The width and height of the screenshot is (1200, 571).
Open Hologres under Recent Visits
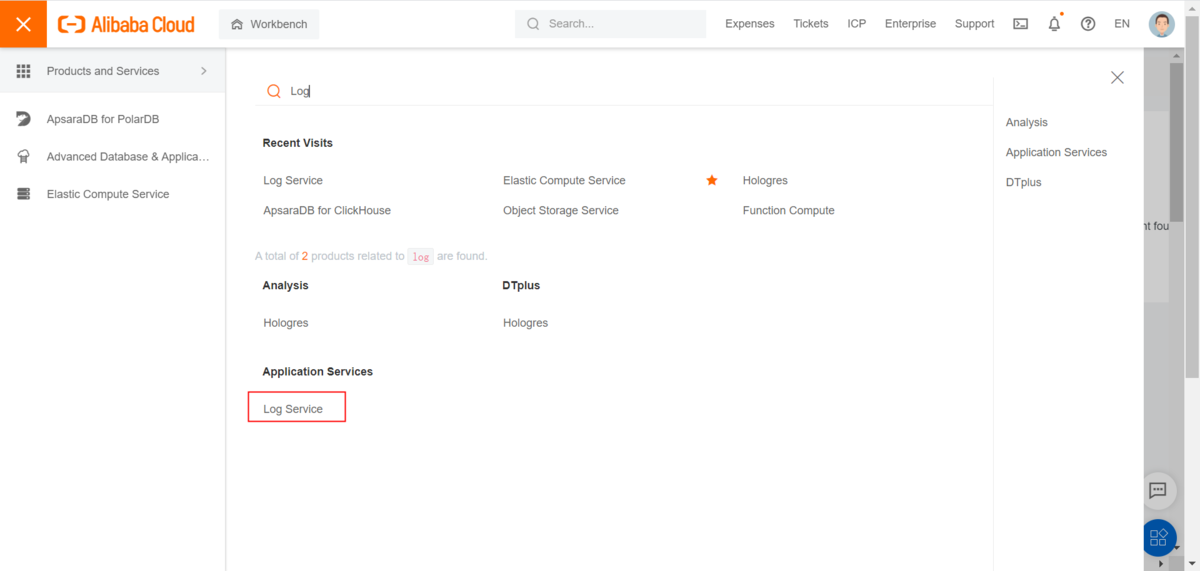pos(765,181)
